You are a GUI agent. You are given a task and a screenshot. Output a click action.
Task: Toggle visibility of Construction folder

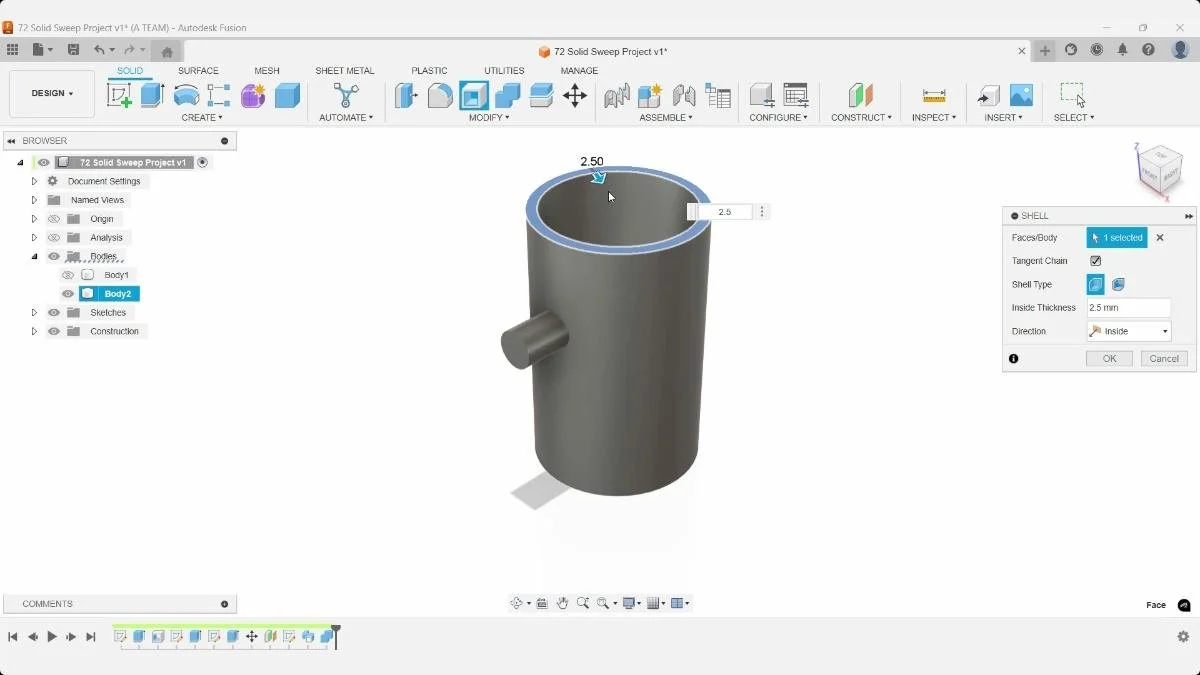(x=54, y=331)
